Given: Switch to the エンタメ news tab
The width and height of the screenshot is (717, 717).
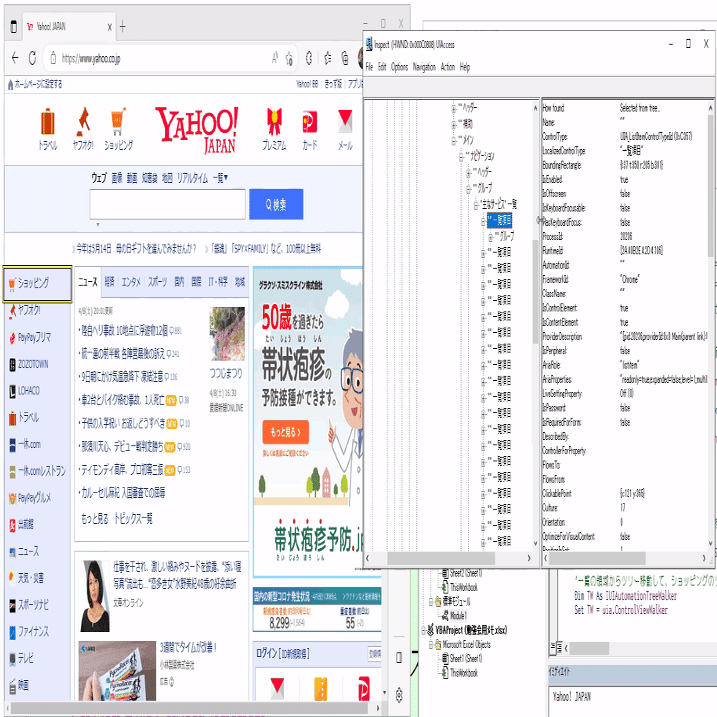Looking at the screenshot, I should point(131,282).
